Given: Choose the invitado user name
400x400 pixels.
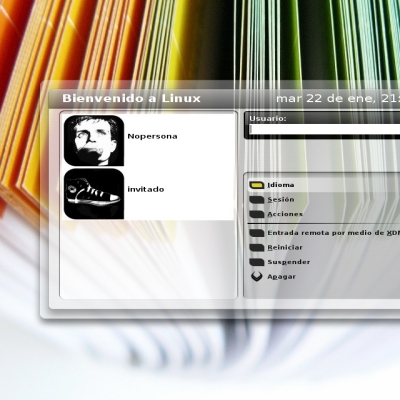Looking at the screenshot, I should [146, 189].
